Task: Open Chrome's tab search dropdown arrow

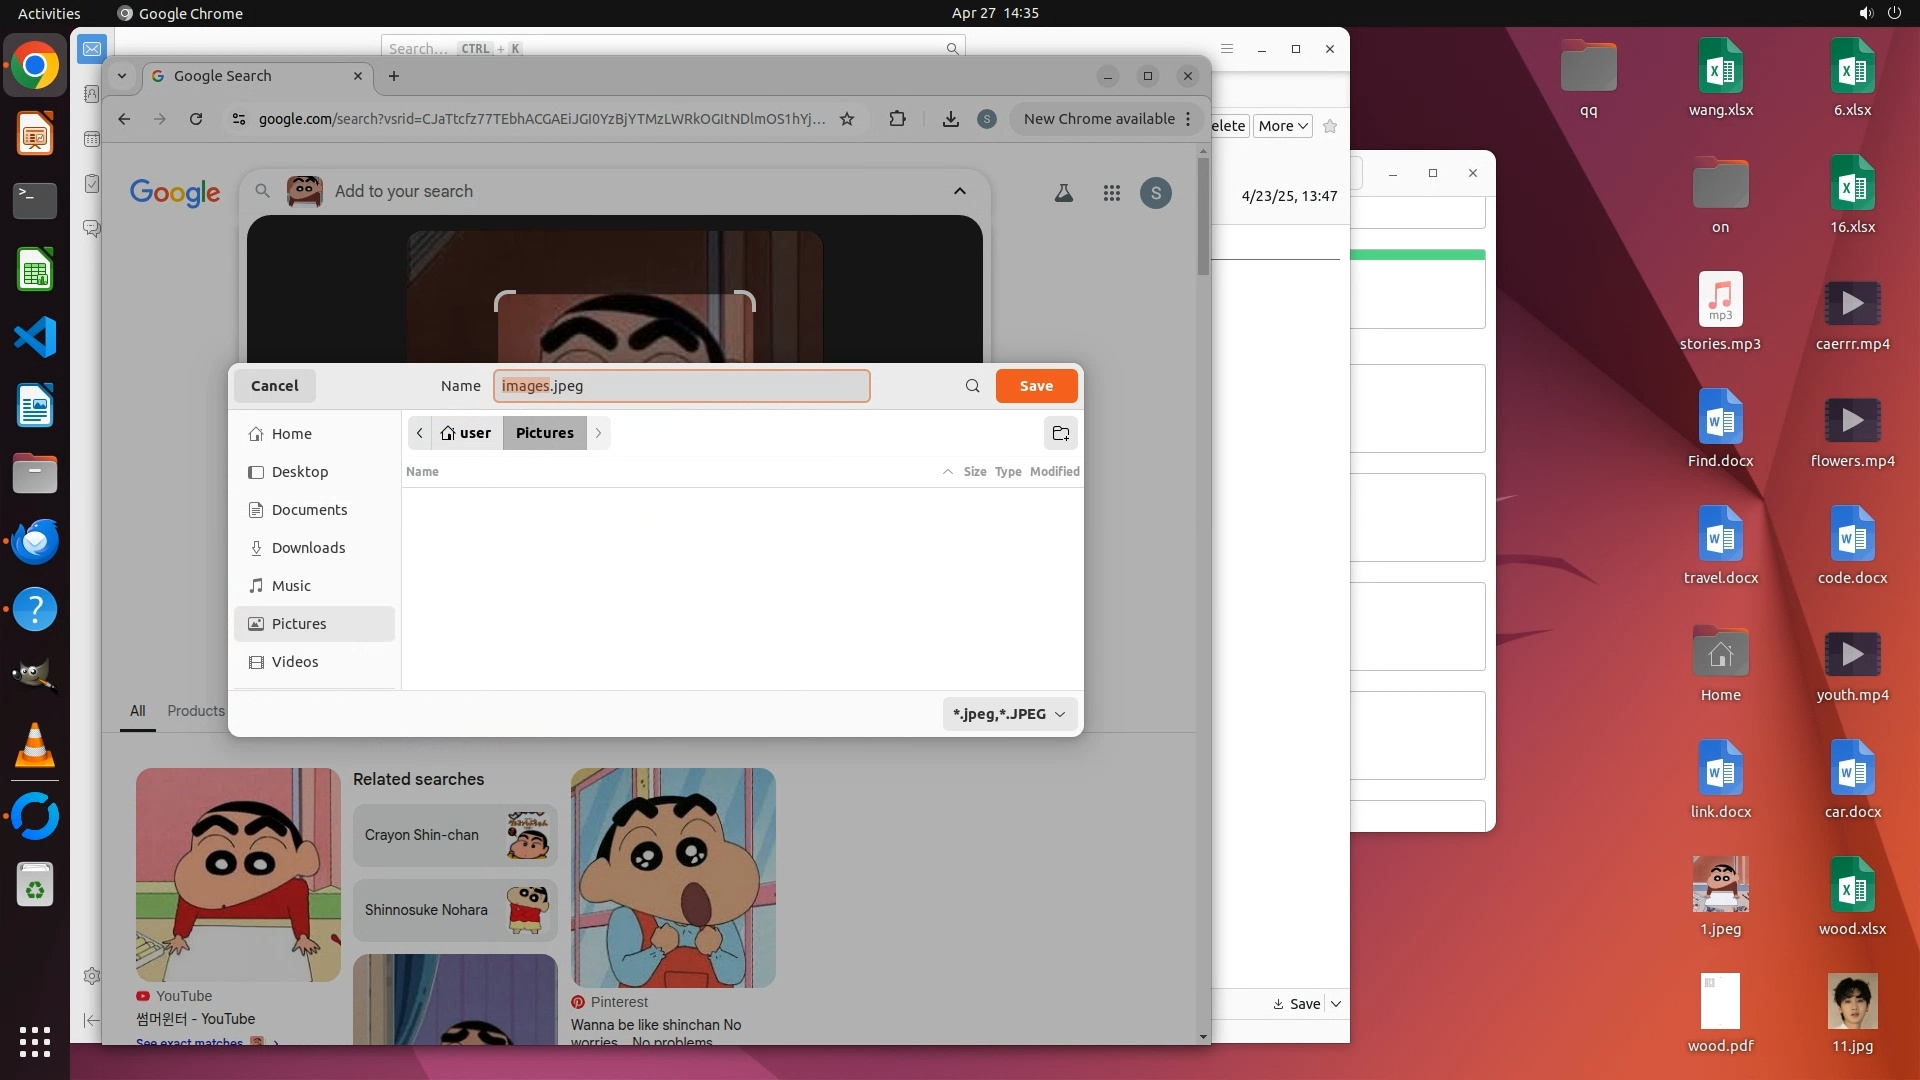Action: point(121,76)
